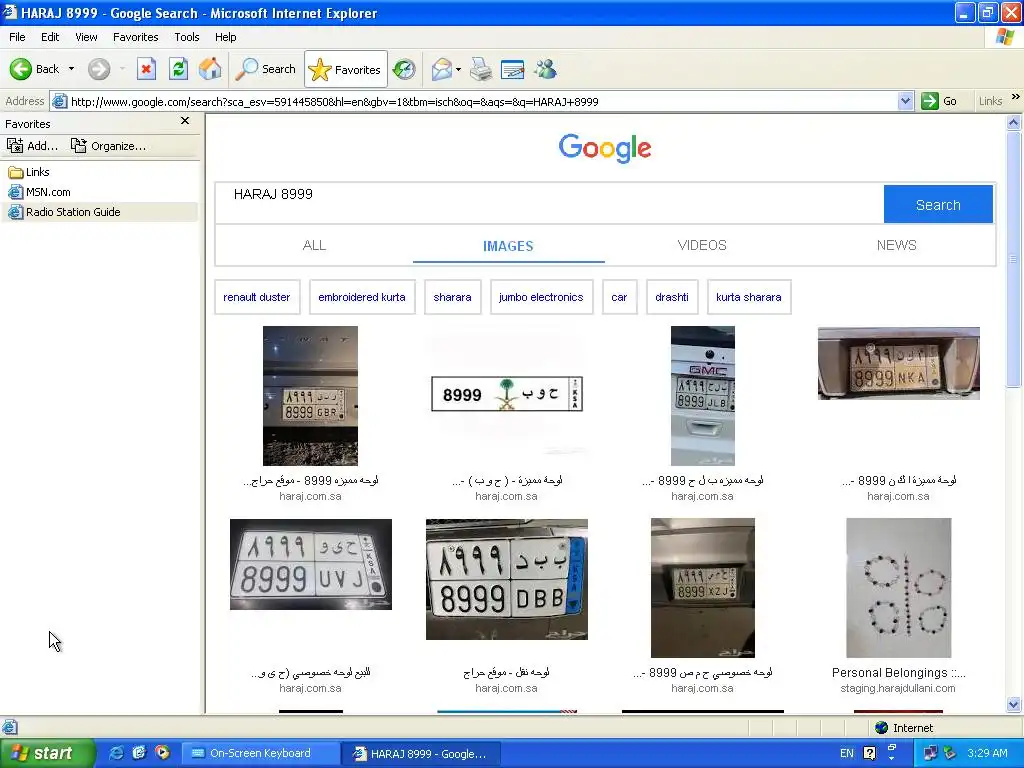Click the Go button
The image size is (1024, 768).
[939, 101]
